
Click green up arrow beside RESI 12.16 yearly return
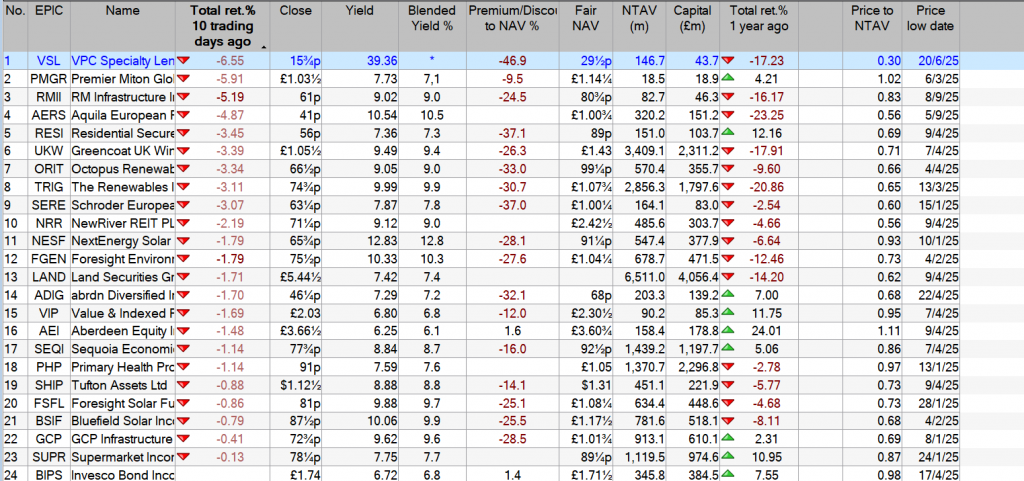726,134
